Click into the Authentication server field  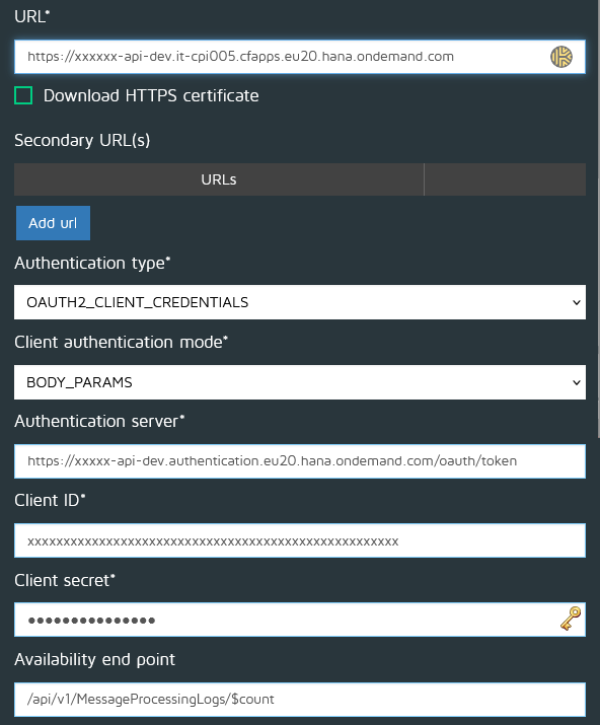(x=299, y=461)
